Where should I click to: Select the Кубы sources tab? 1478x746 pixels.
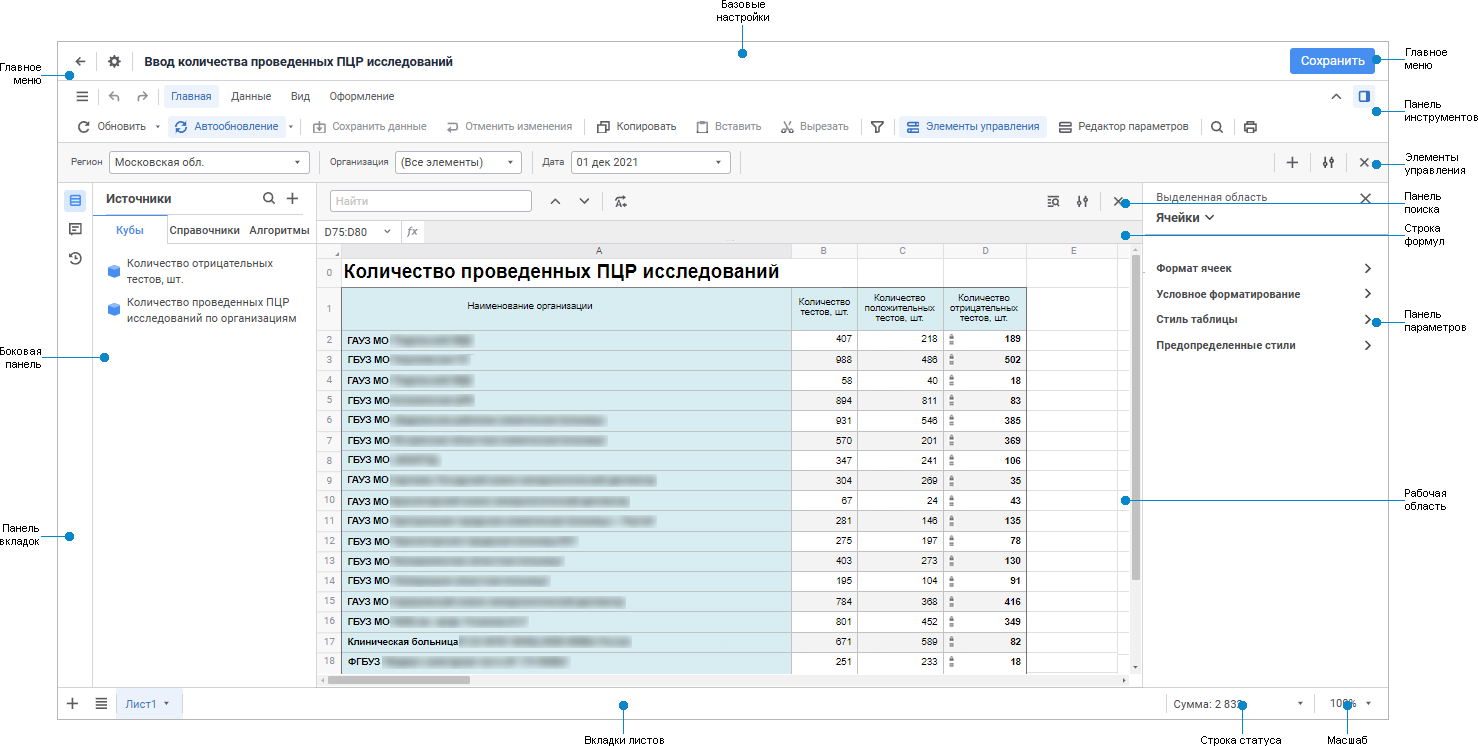[x=130, y=230]
